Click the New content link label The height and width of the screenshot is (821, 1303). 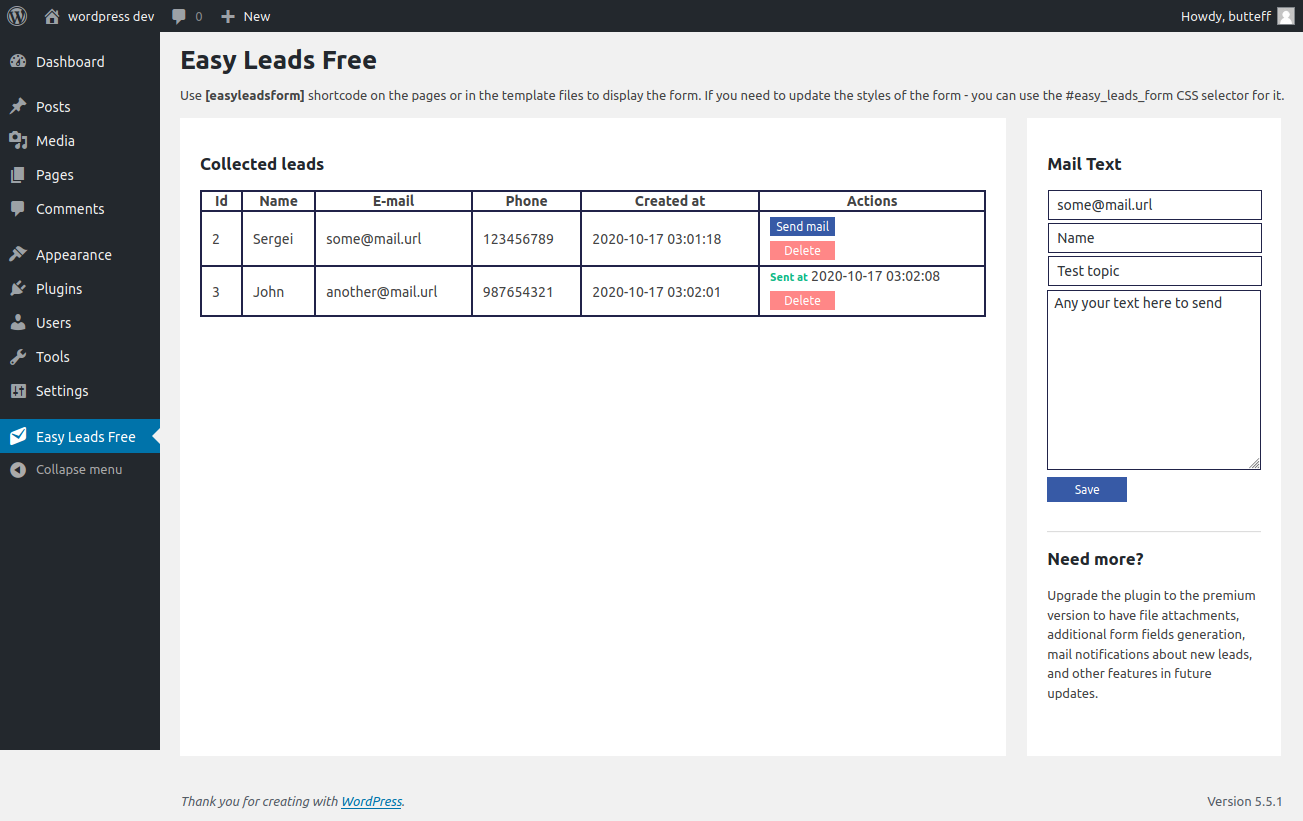pos(257,16)
